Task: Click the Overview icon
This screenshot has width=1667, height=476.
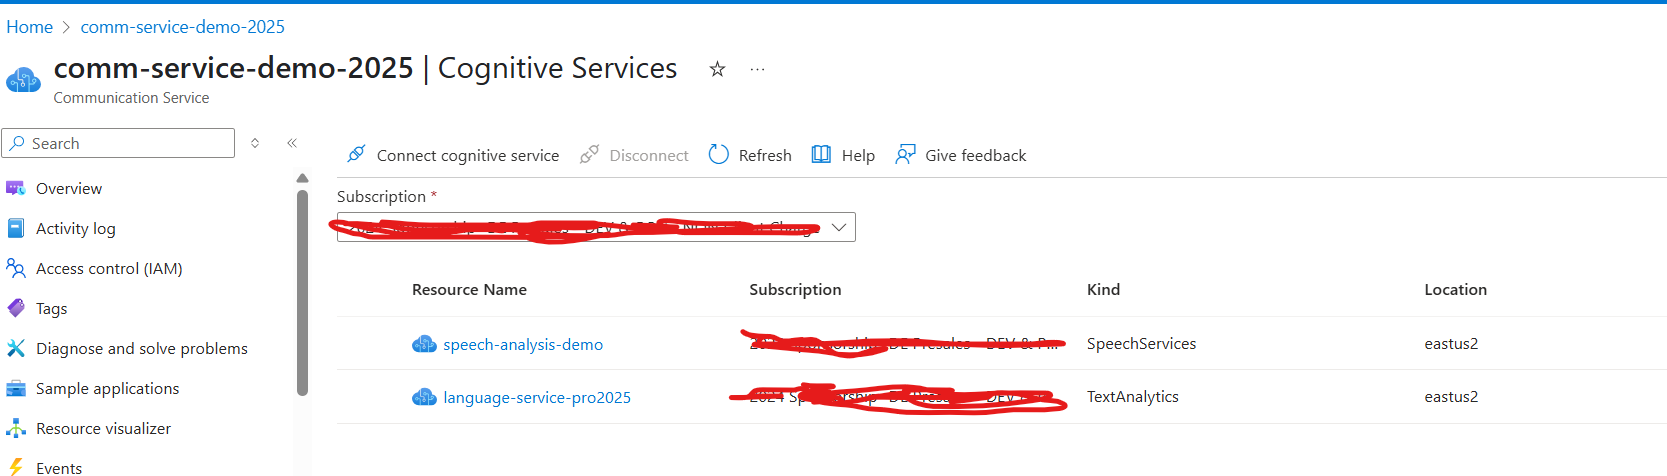Action: click(15, 188)
